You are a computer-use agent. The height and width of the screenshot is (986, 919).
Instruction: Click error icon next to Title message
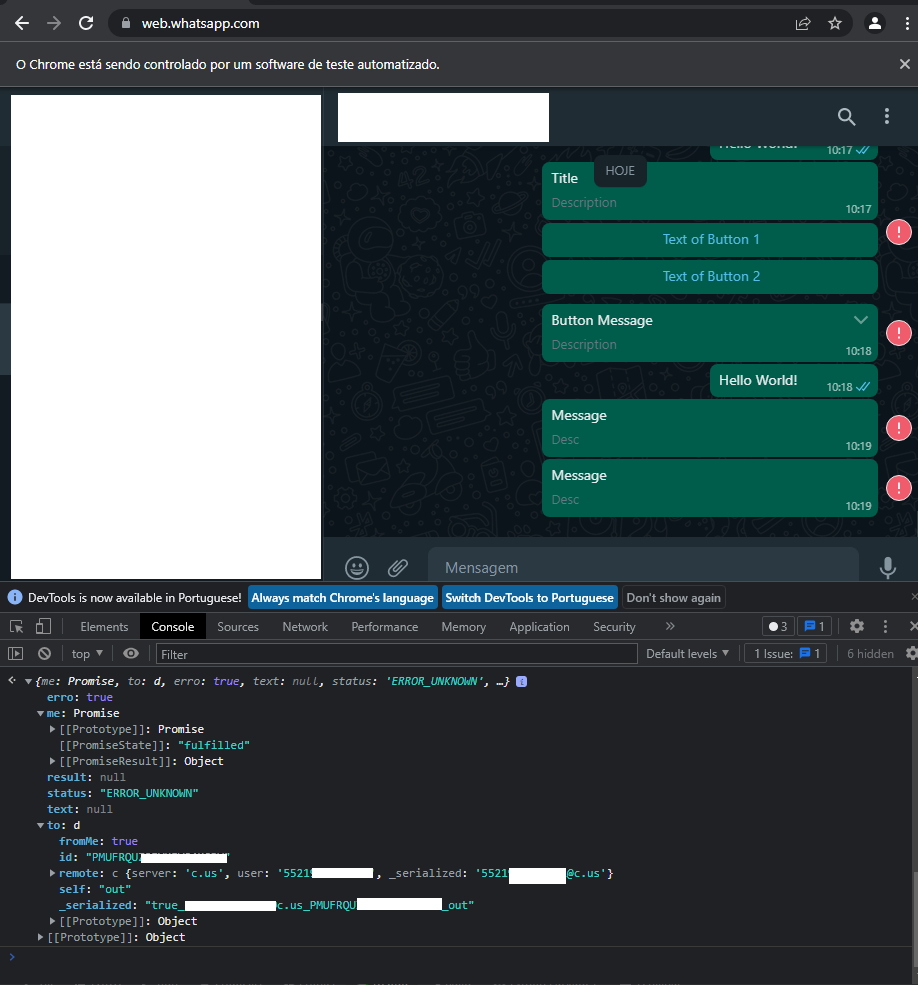click(x=898, y=232)
